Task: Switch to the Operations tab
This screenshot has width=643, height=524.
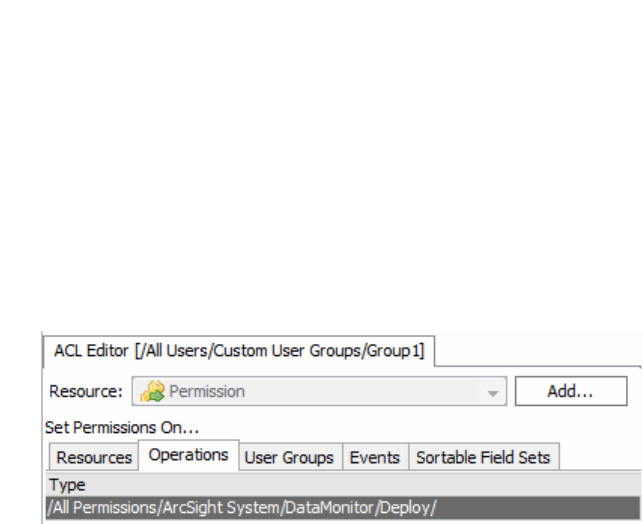Action: click(189, 455)
